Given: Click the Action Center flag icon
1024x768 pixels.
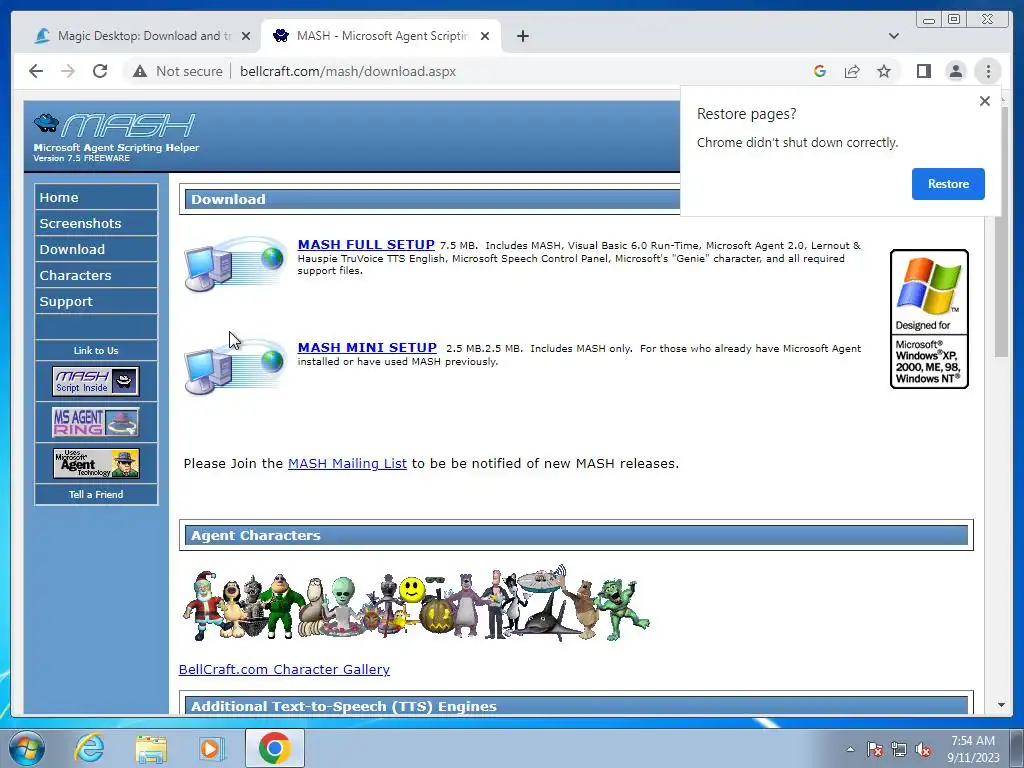Looking at the screenshot, I should coord(875,749).
